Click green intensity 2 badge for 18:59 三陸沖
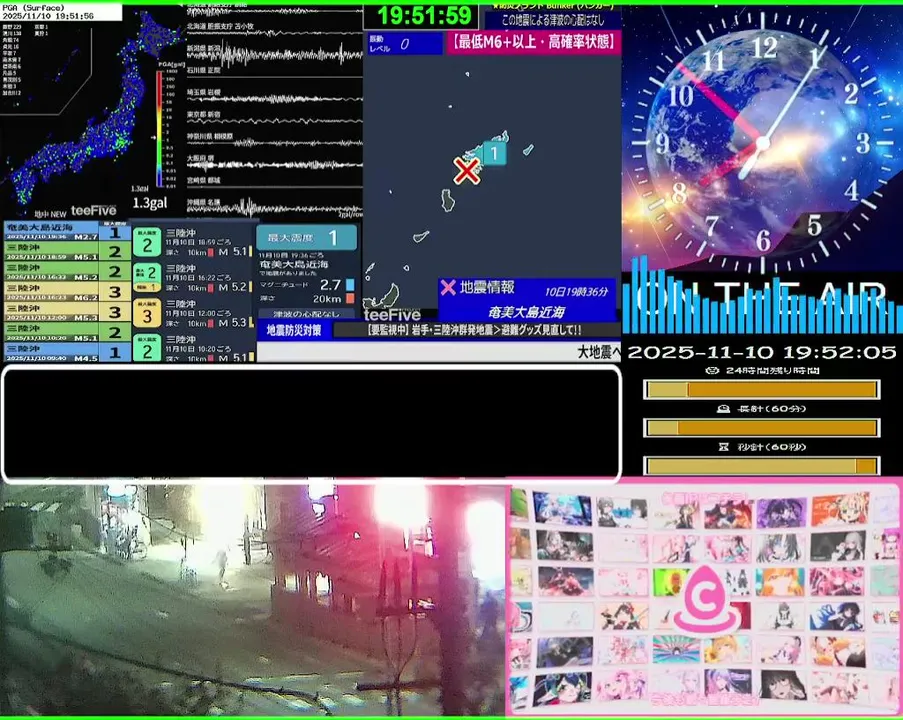Image resolution: width=903 pixels, height=720 pixels. 147,242
